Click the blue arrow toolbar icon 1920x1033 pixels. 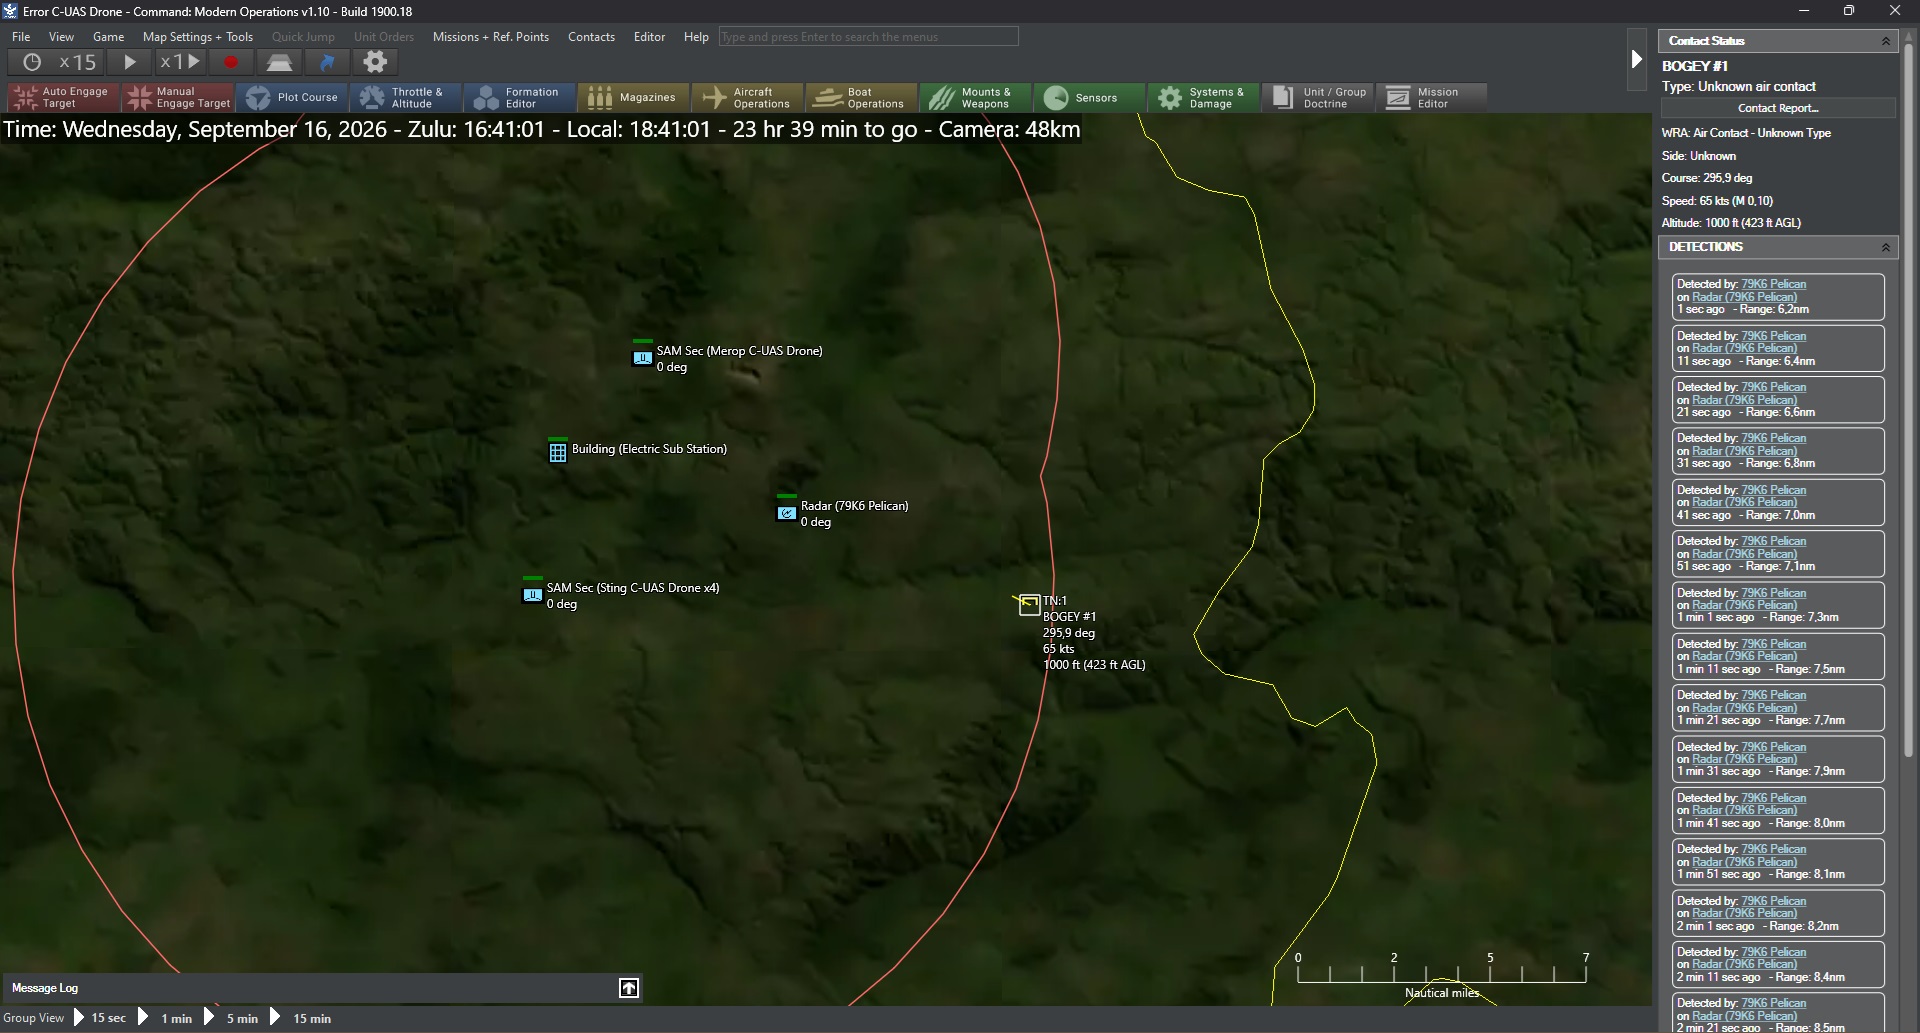pos(327,62)
